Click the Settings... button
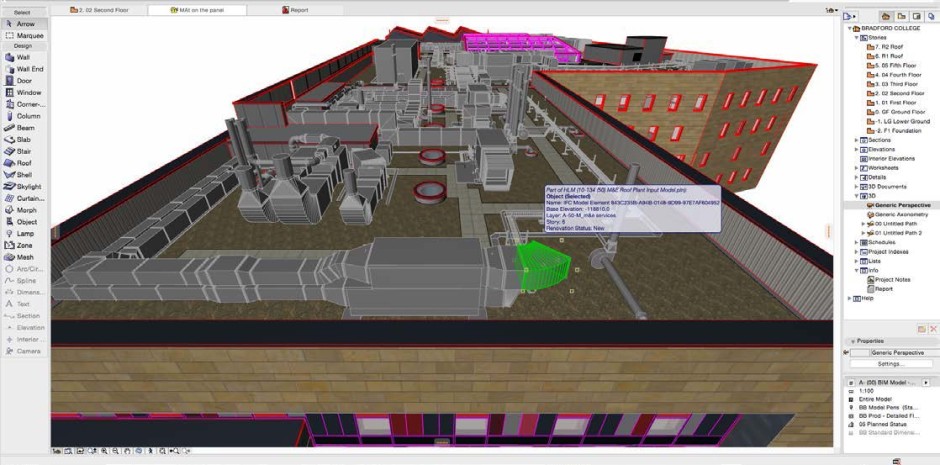Image resolution: width=940 pixels, height=465 pixels. [890, 364]
